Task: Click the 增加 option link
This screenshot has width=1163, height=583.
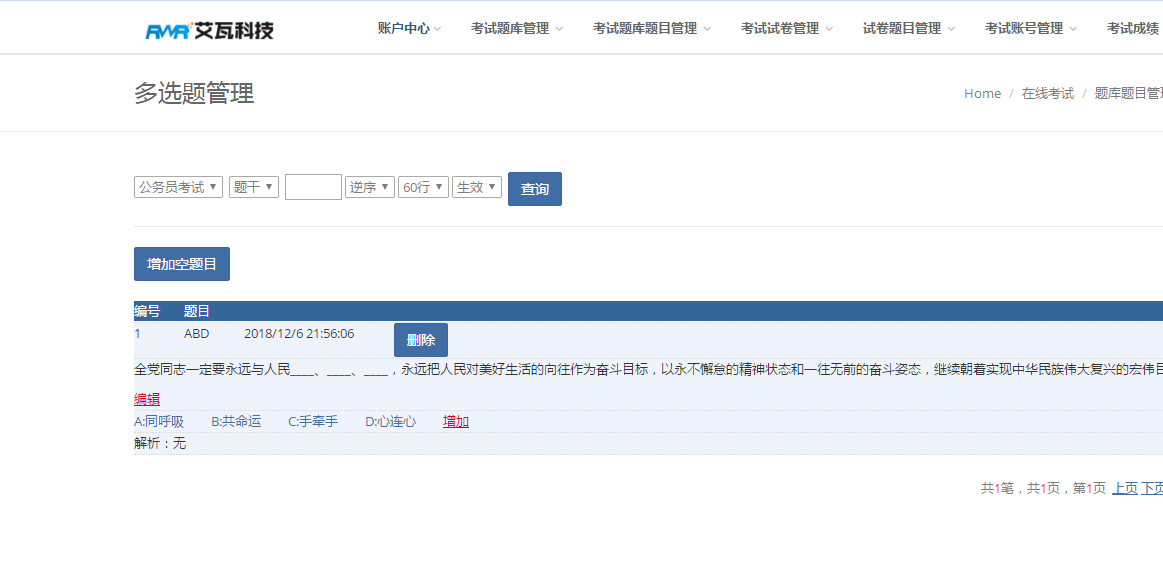Action: [455, 422]
